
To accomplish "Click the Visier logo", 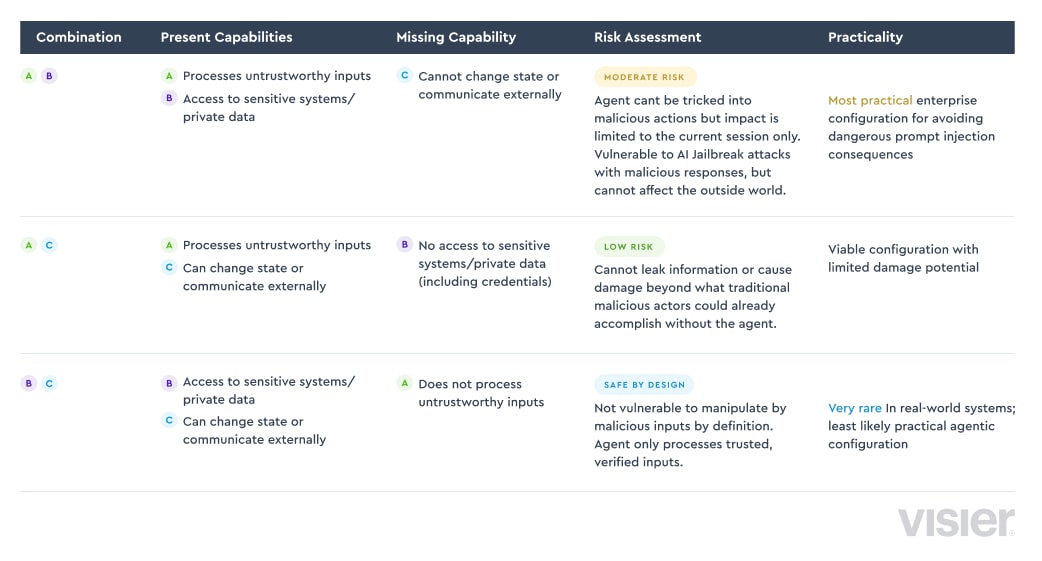I will coord(956,522).
